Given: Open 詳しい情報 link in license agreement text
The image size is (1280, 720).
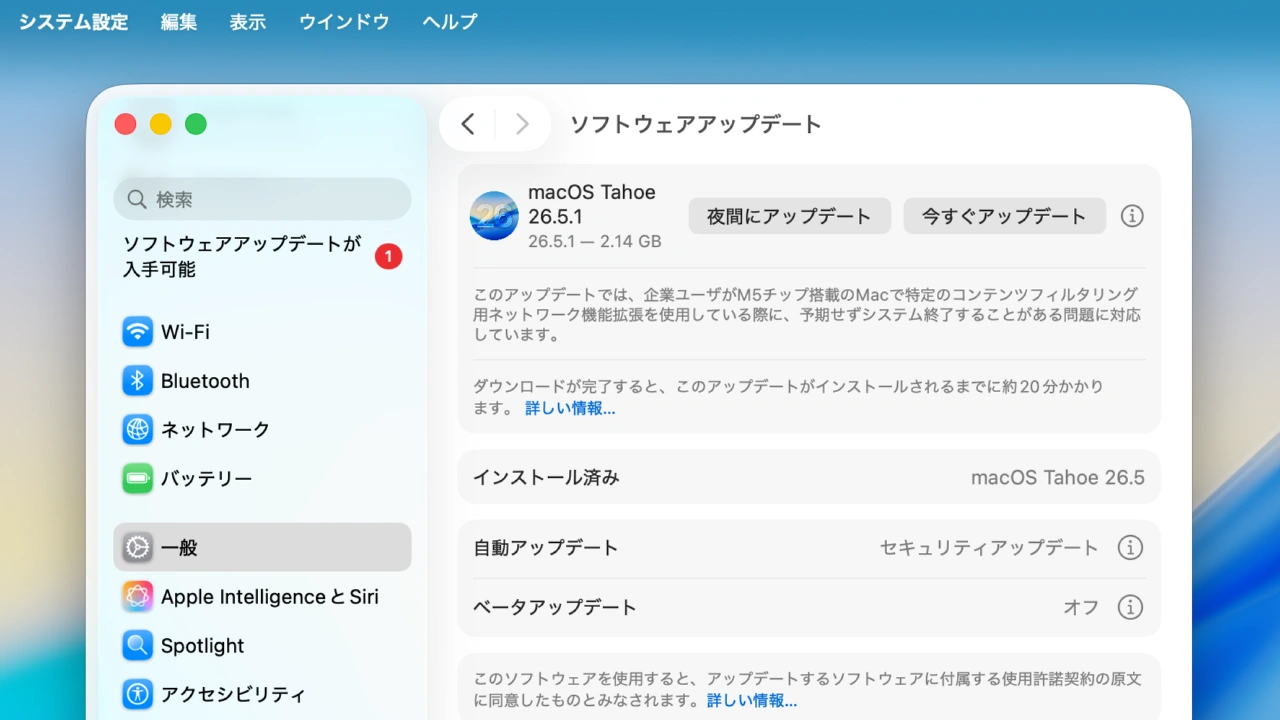Looking at the screenshot, I should tap(752, 701).
